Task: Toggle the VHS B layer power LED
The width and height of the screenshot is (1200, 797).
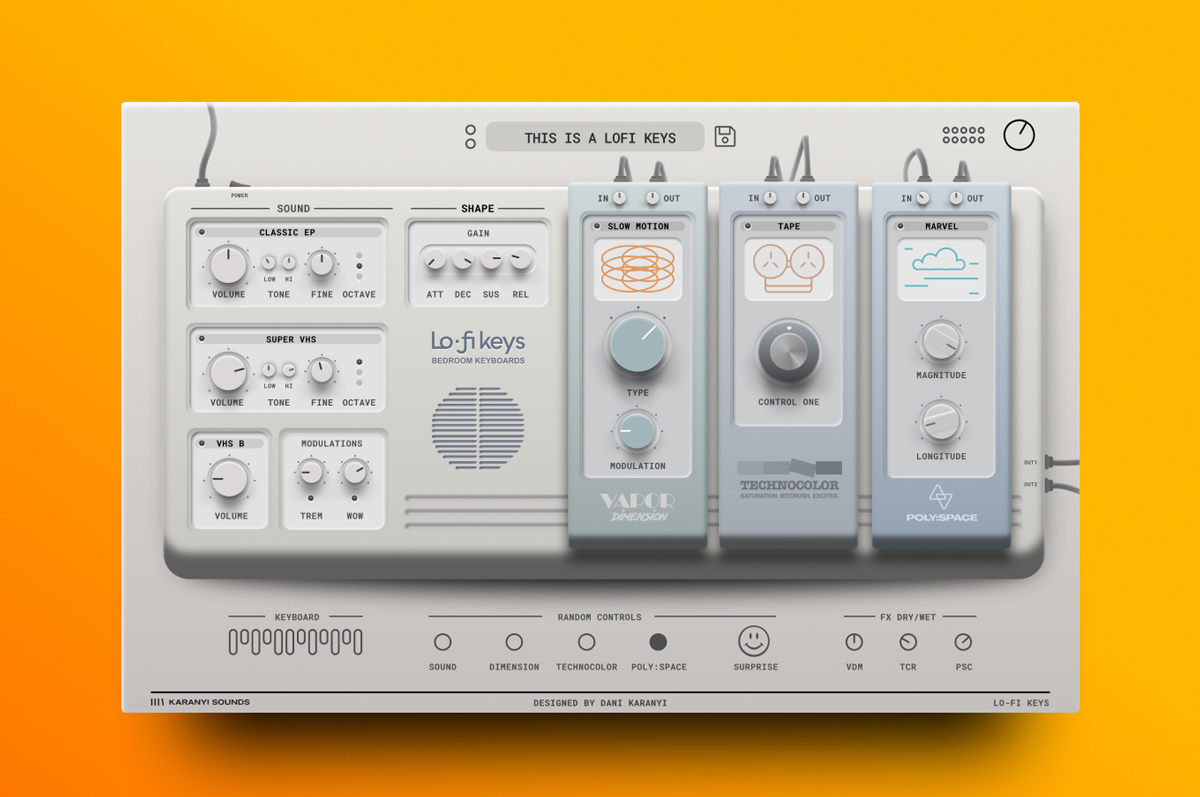Action: (x=202, y=443)
